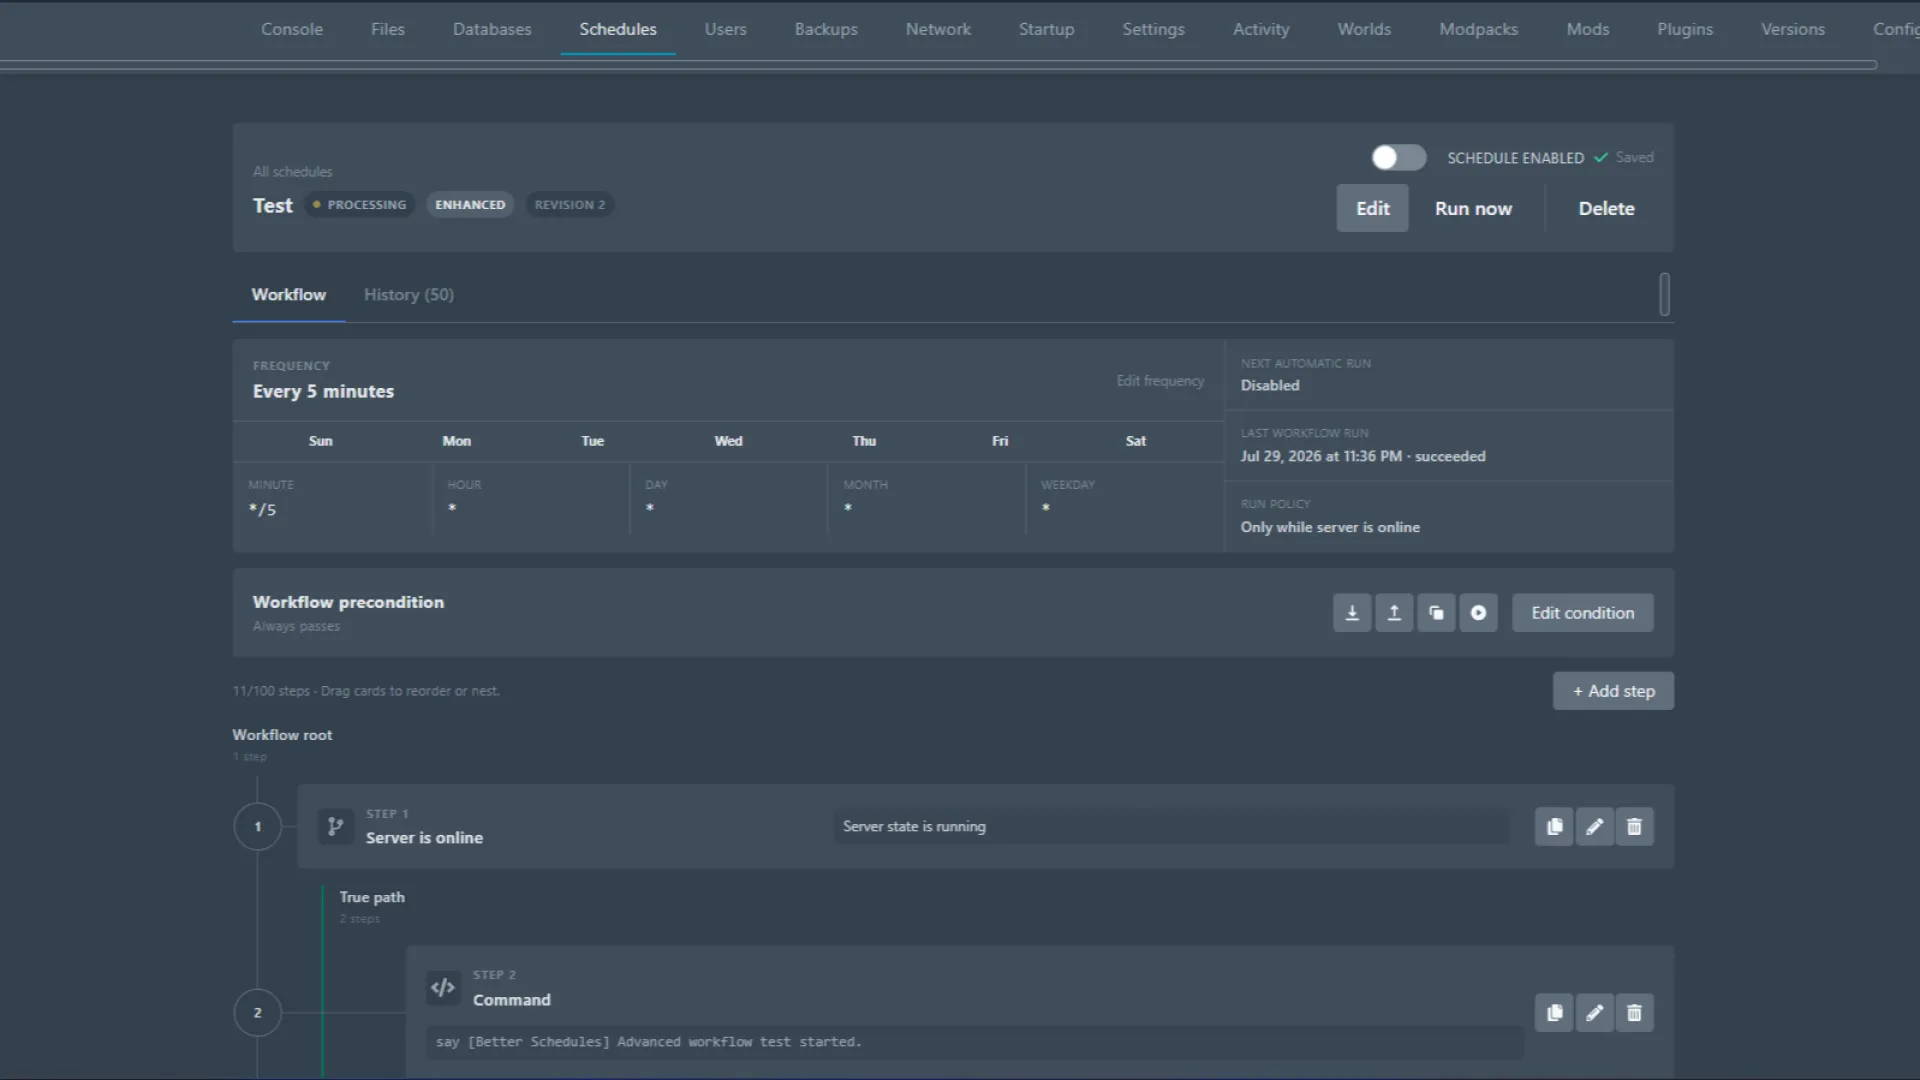Screen dimensions: 1920x1080
Task: Go to the Network tab
Action: 938,29
